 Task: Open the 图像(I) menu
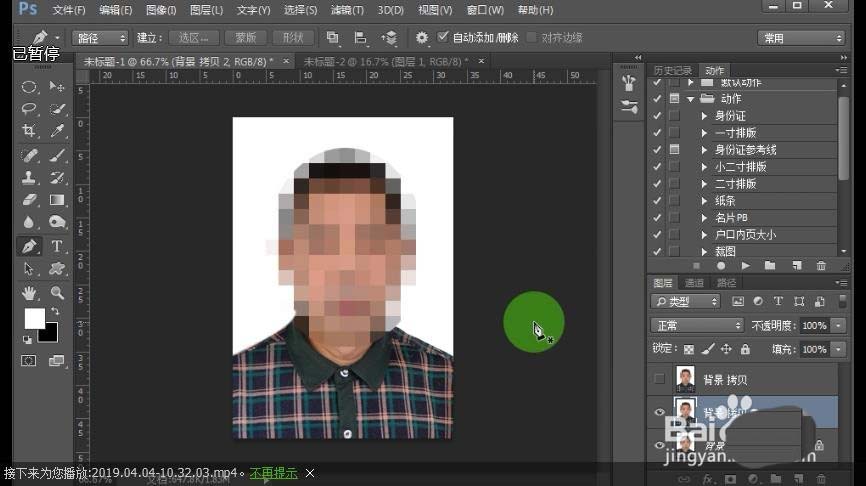click(x=161, y=10)
